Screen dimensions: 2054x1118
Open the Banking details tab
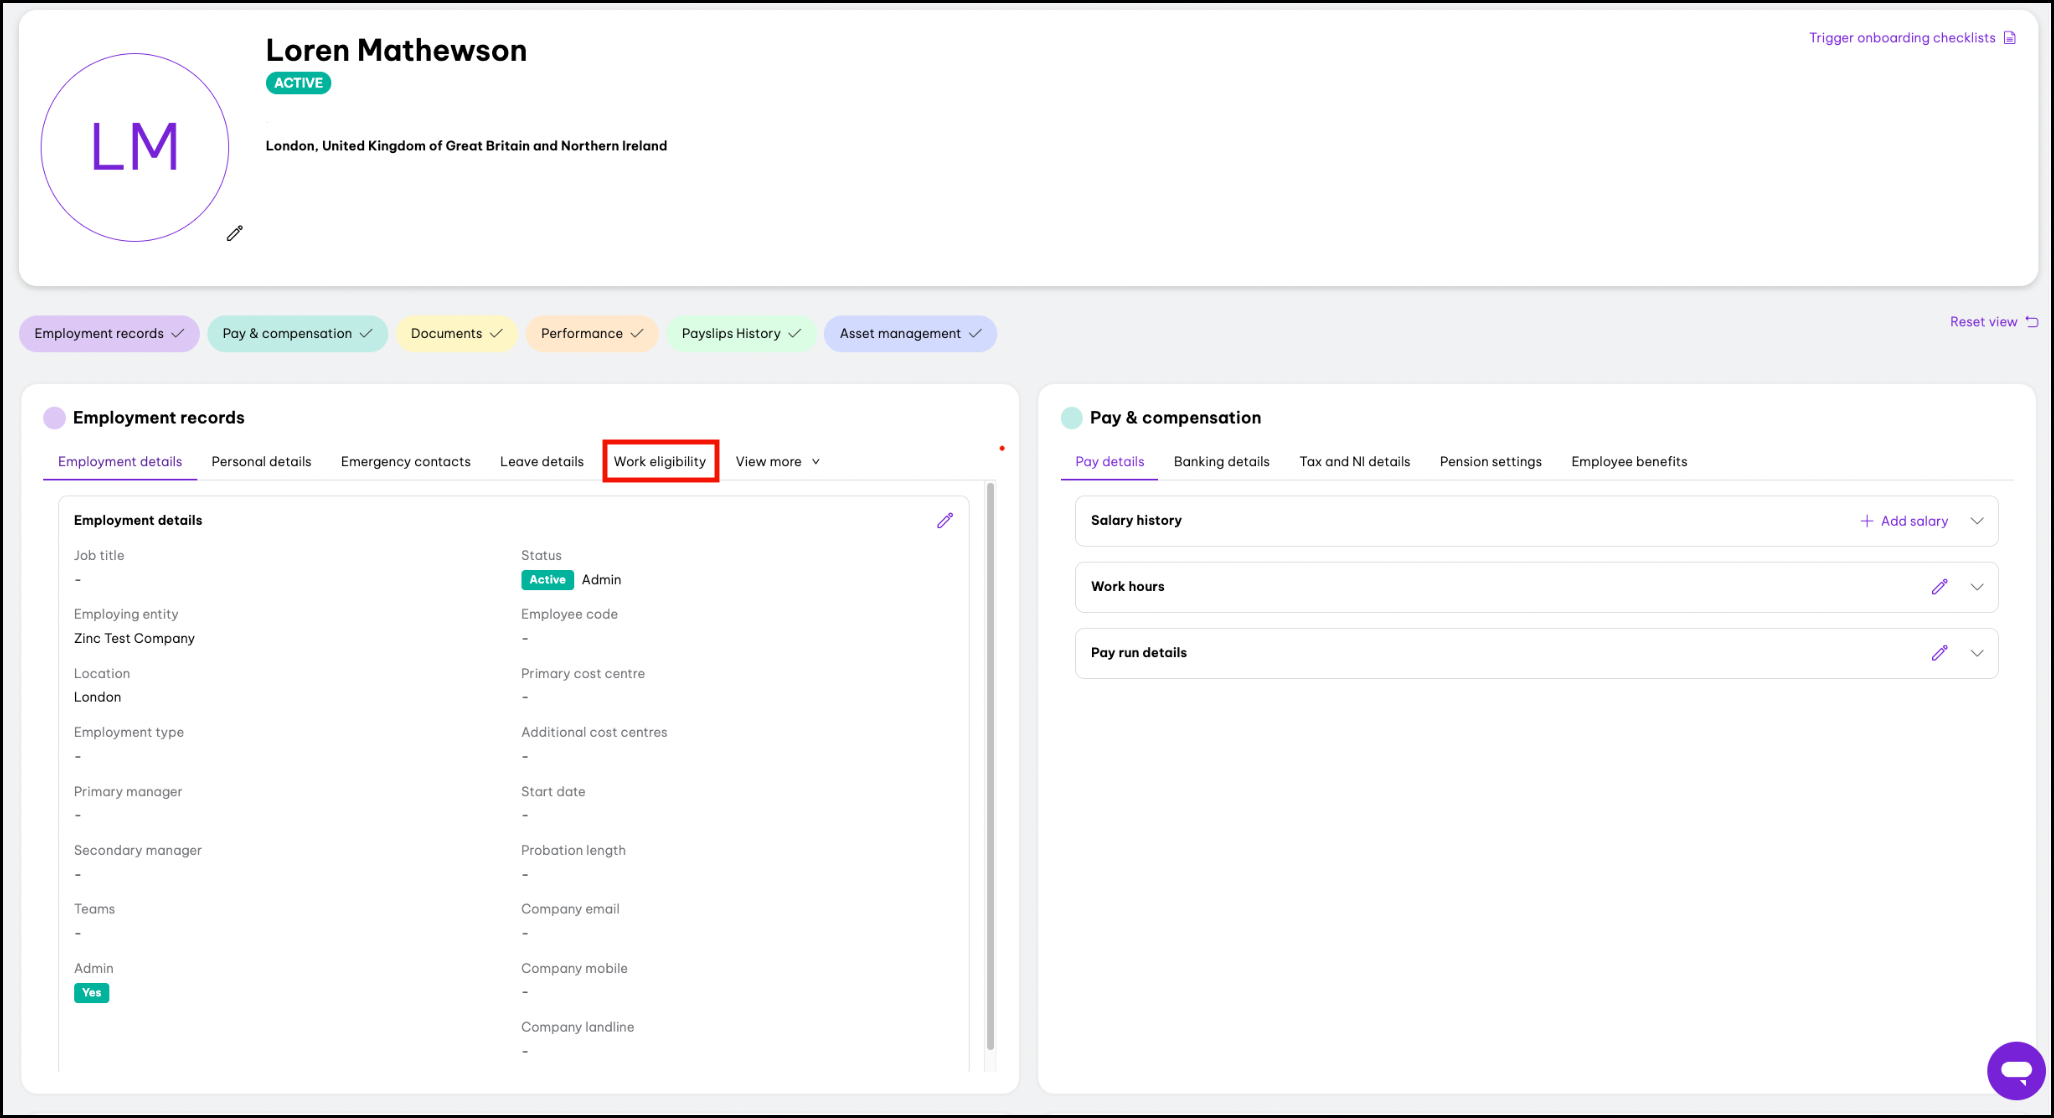(1221, 462)
